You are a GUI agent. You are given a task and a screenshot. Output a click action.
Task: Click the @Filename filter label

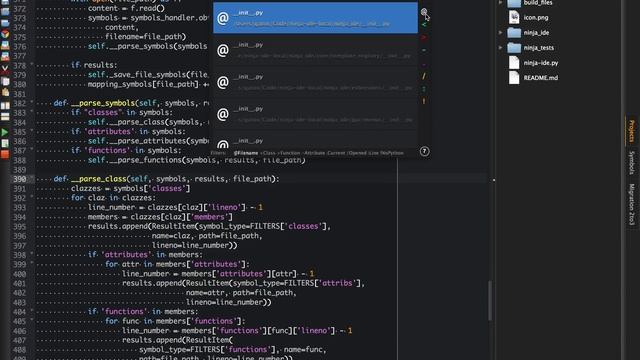(x=246, y=153)
